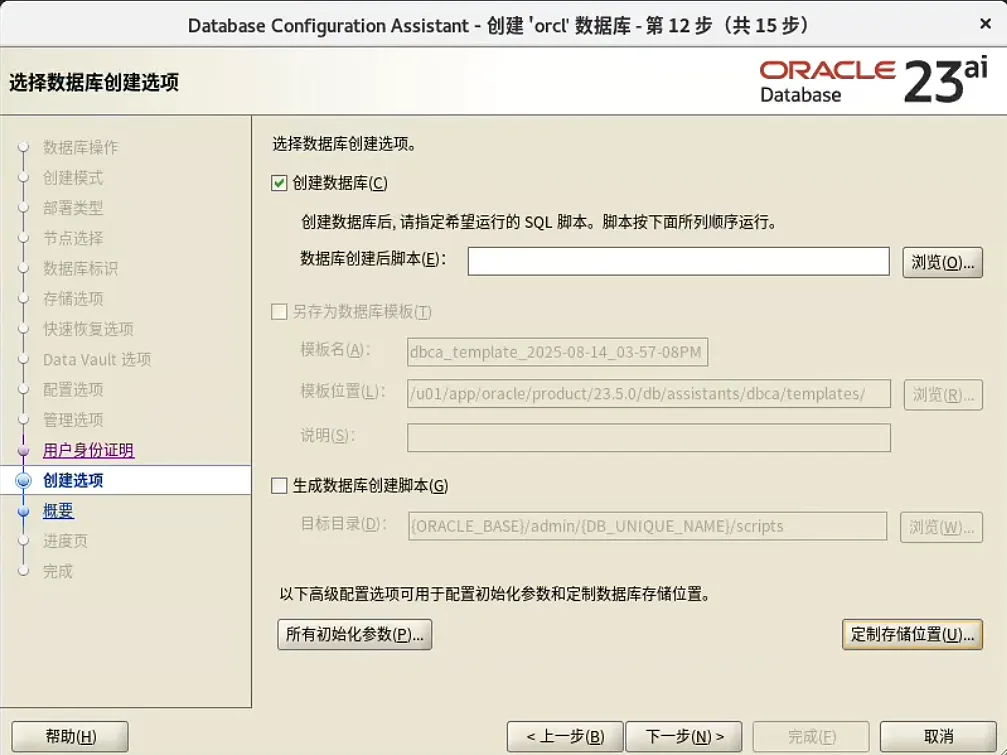The image size is (1007, 755).
Task: Proceed with the 下一步 button
Action: [684, 736]
